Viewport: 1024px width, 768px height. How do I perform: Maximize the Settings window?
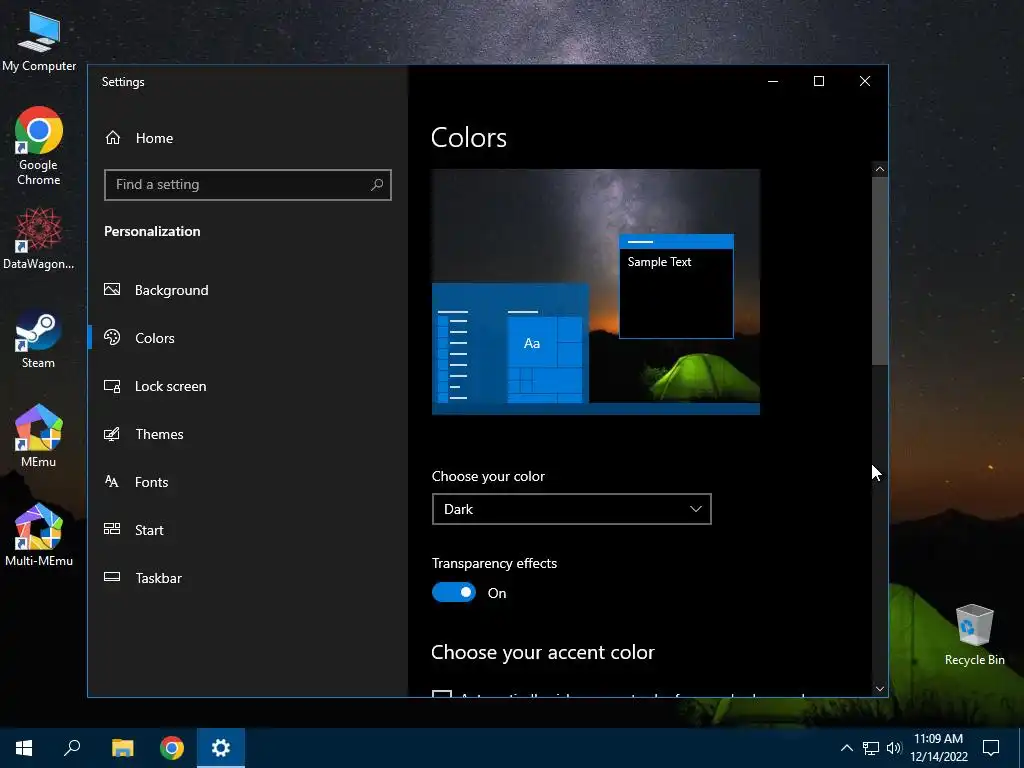819,81
